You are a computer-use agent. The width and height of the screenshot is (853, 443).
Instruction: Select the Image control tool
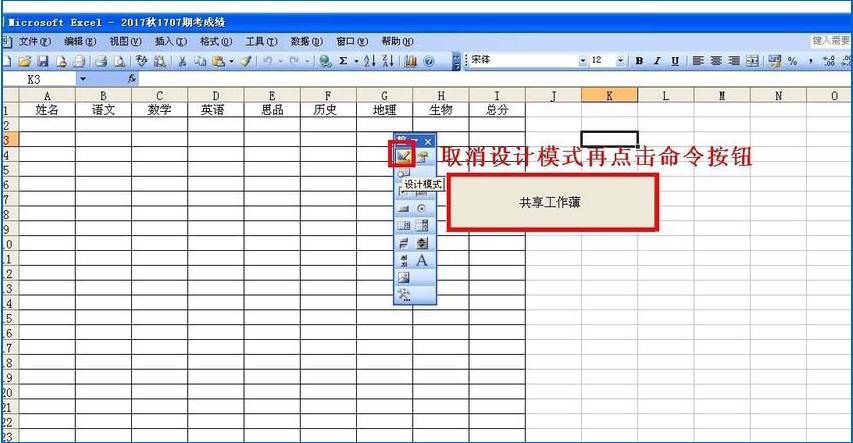[404, 278]
